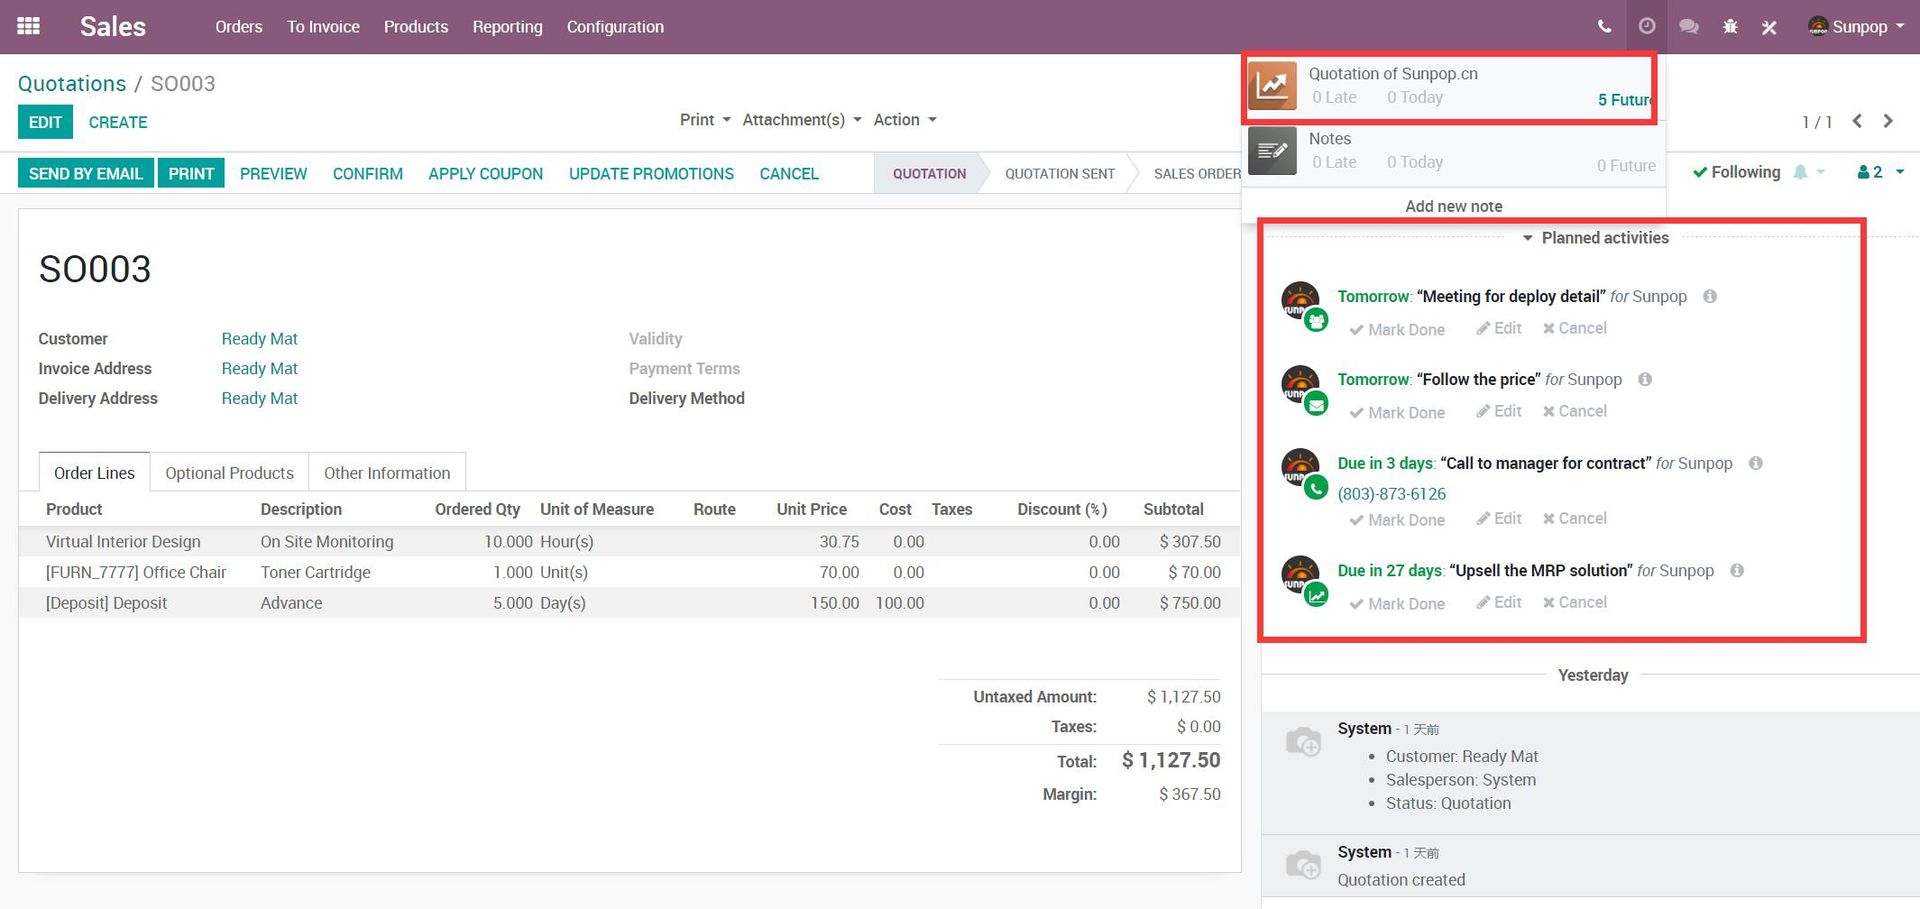Click the [Deposit] Deposit order line

pos(630,603)
